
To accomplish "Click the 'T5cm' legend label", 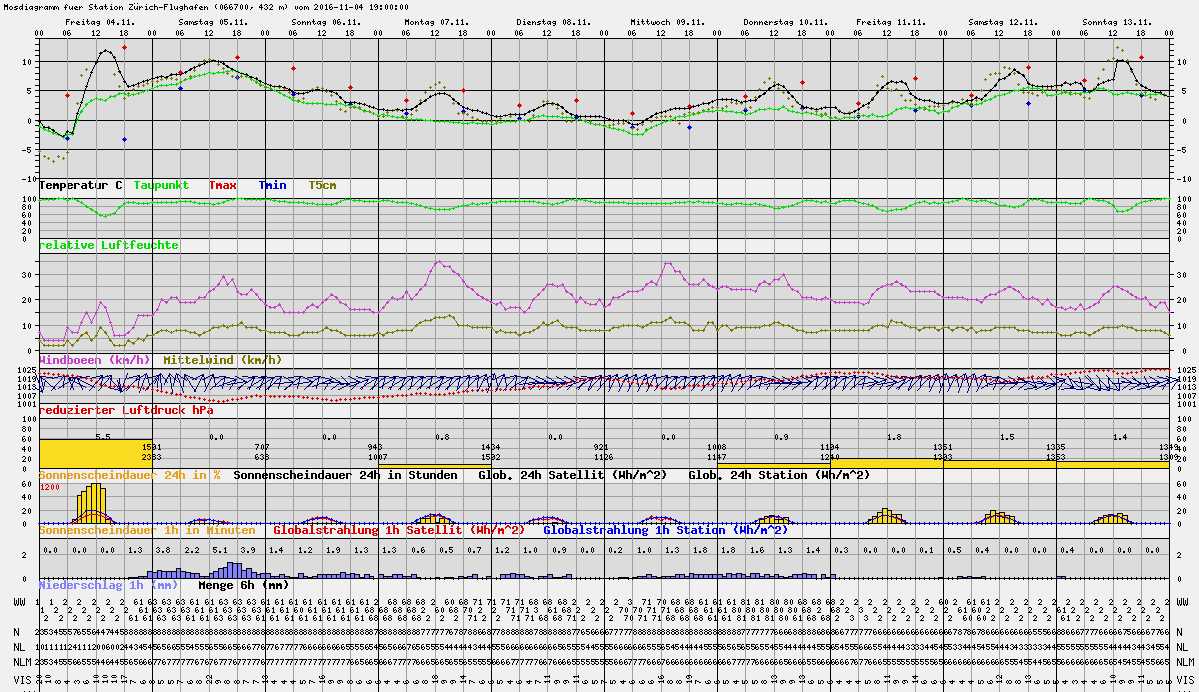I will click(322, 185).
